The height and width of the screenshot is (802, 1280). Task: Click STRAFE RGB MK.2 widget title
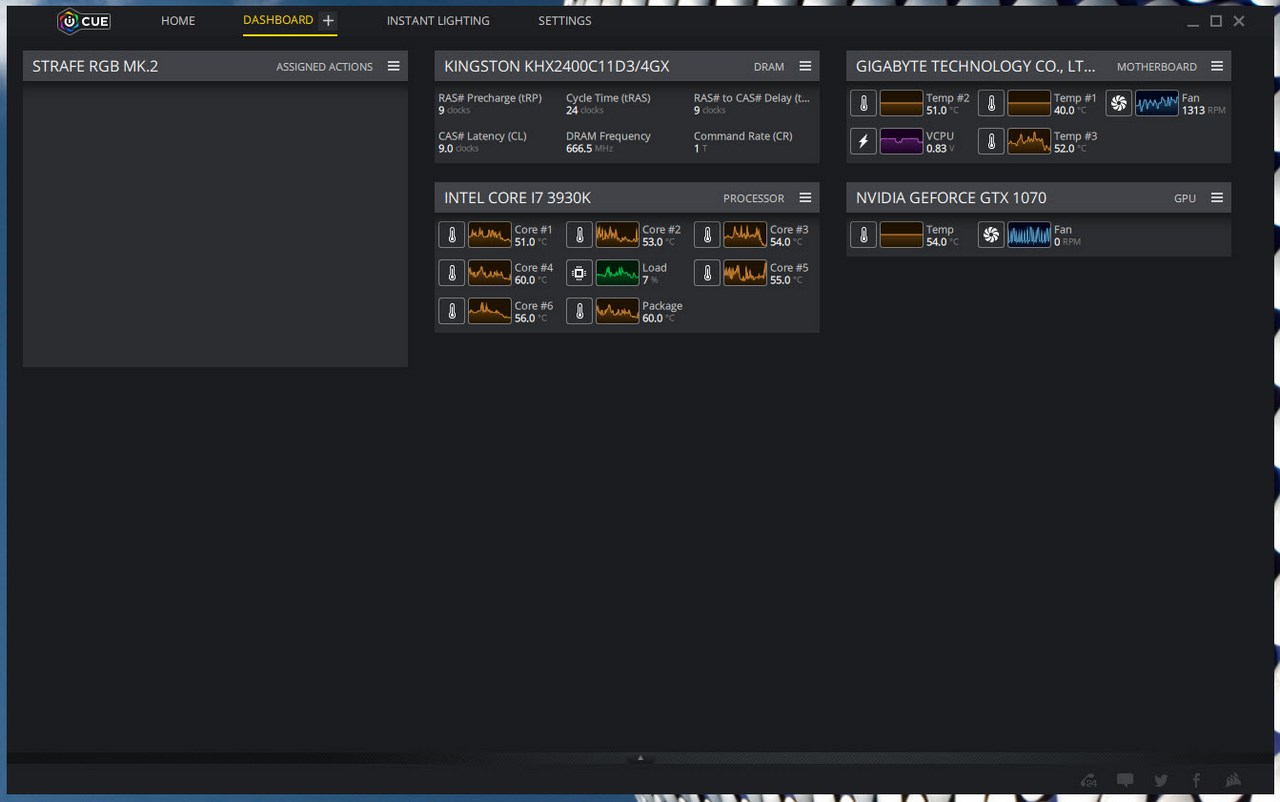click(95, 66)
